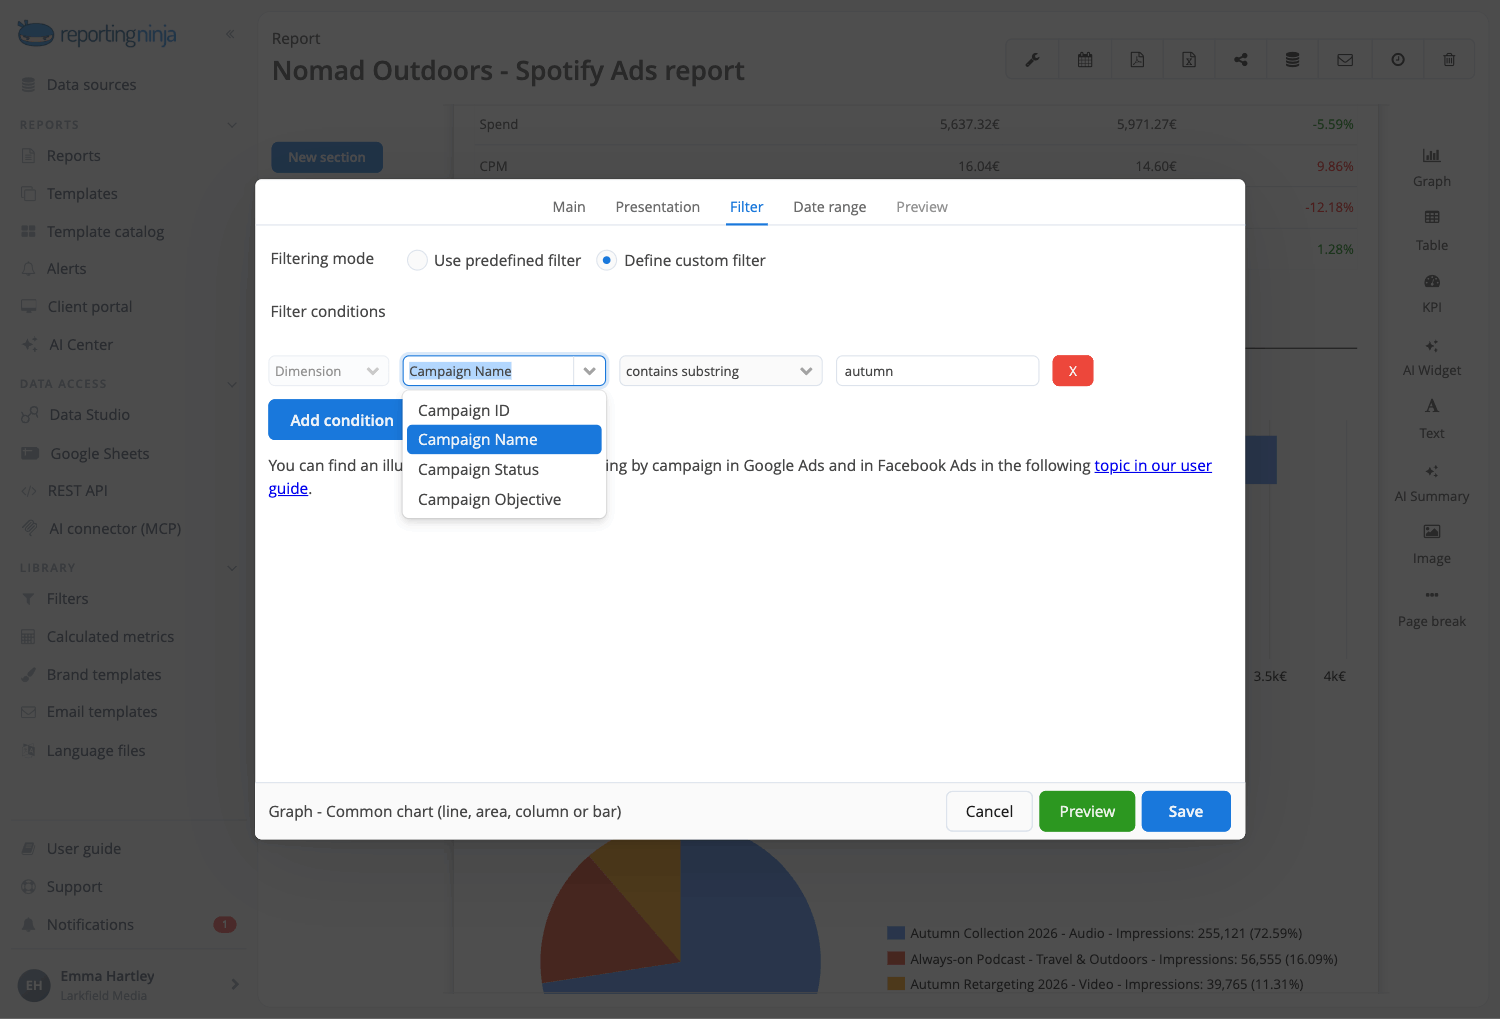Click the Add condition button
The width and height of the screenshot is (1500, 1019).
click(336, 420)
